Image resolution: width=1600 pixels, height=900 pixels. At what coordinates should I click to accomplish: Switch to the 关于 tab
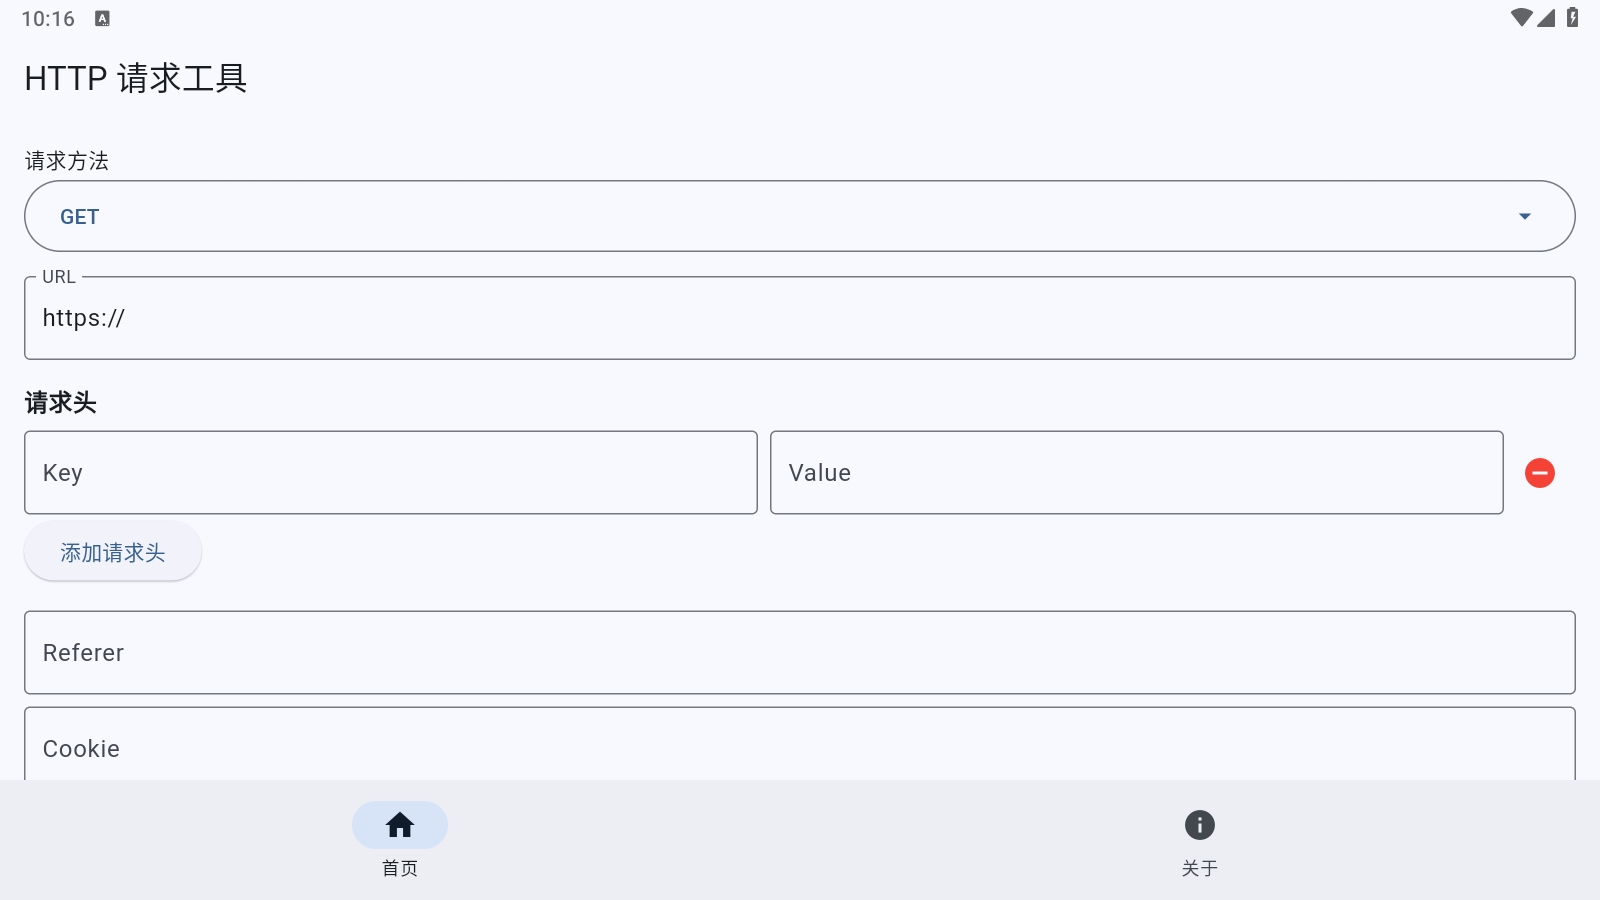[x=1199, y=867]
